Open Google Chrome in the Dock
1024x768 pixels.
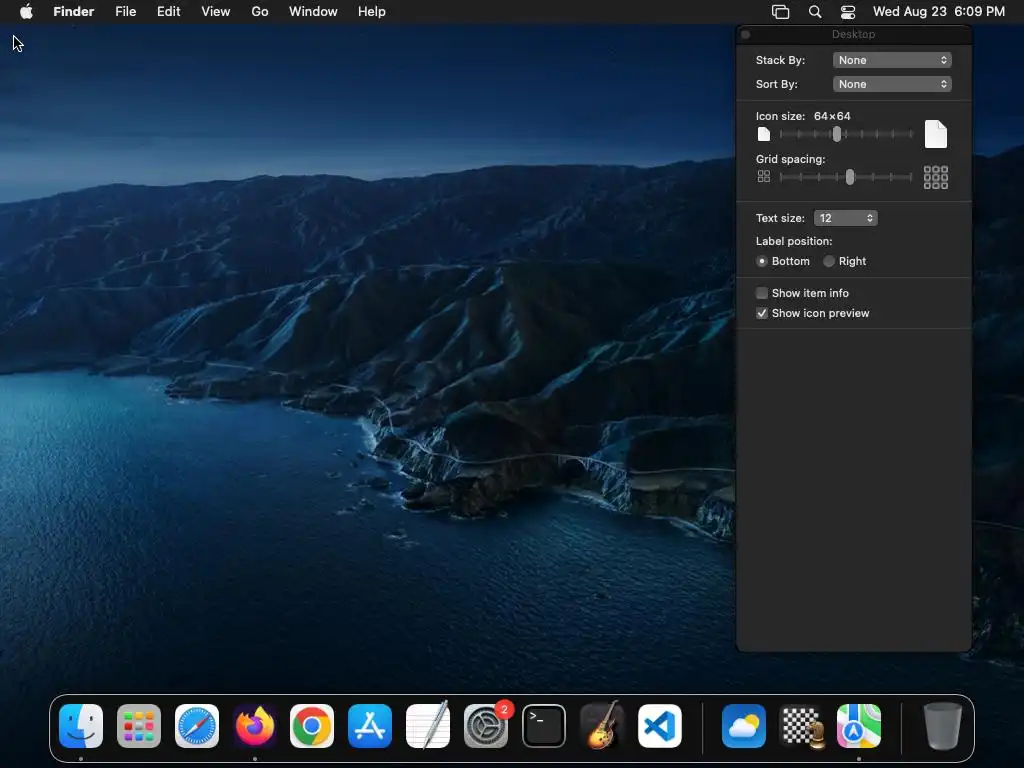(x=312, y=726)
